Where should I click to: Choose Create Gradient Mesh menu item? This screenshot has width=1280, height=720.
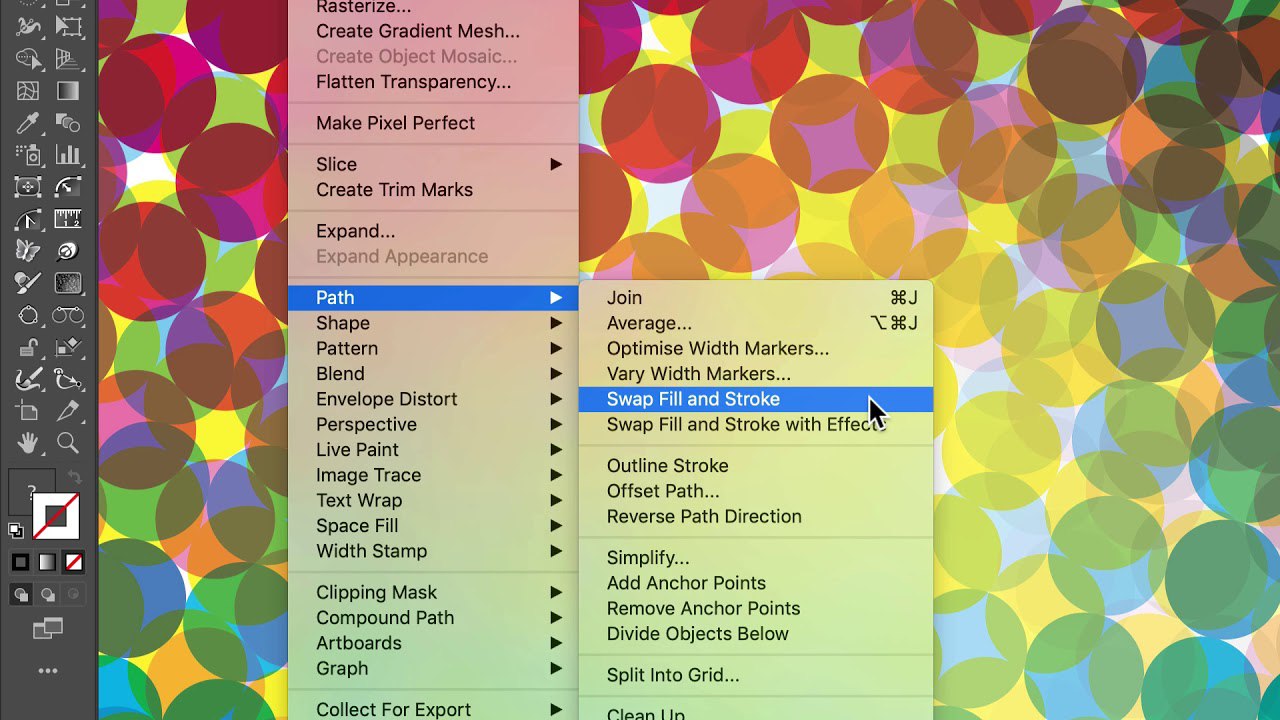pyautogui.click(x=433, y=31)
